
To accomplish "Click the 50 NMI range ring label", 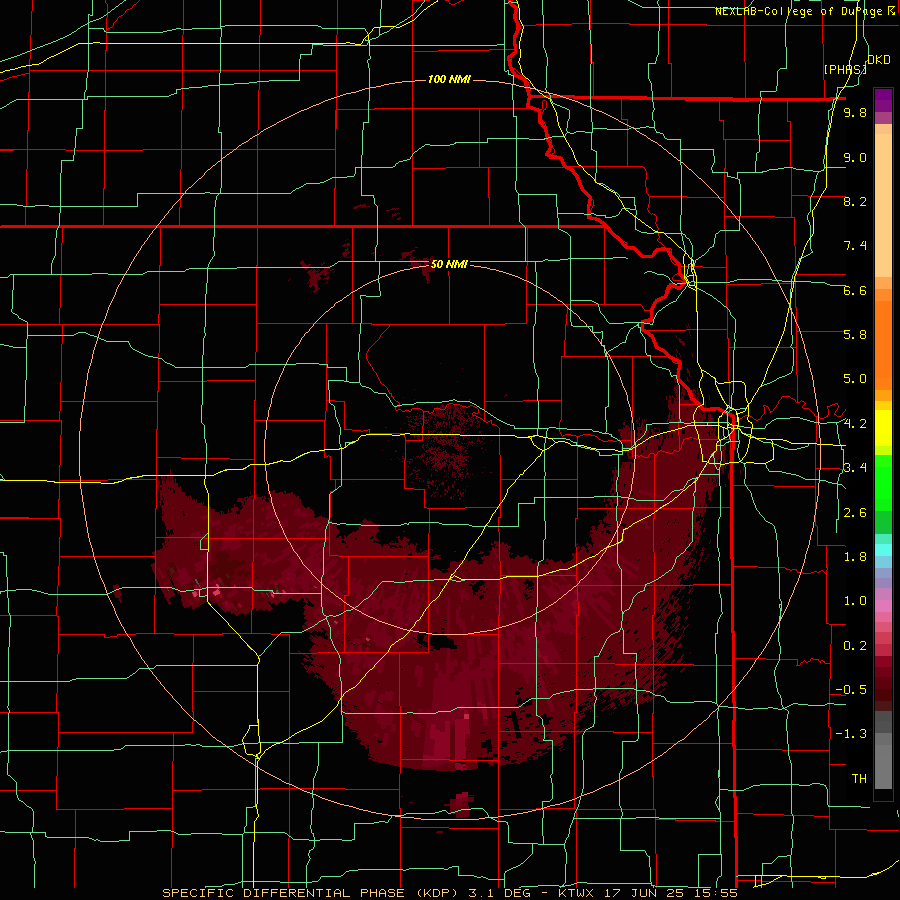I will [449, 264].
